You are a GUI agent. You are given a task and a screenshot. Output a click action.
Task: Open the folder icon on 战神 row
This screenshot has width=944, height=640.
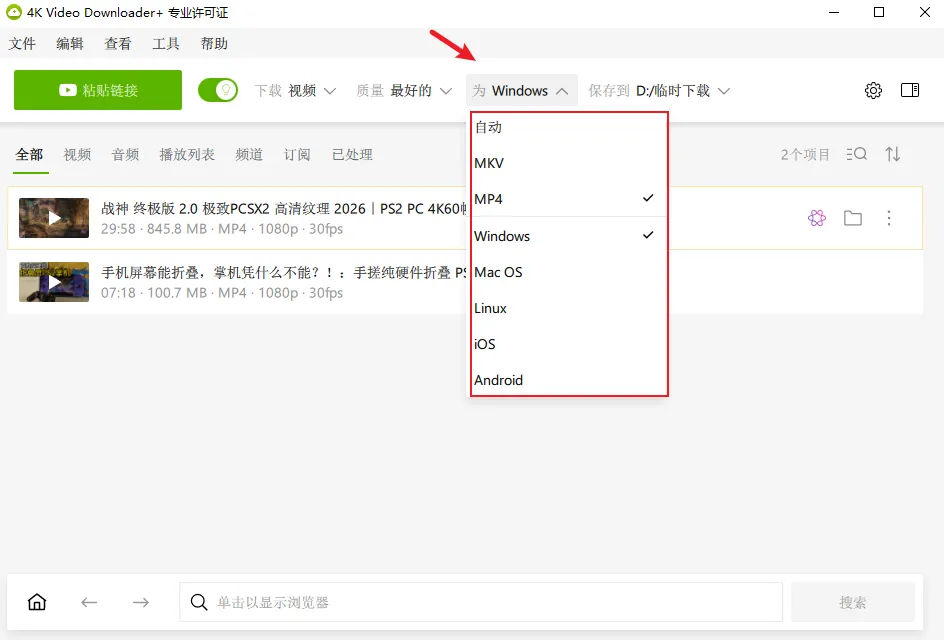click(853, 218)
